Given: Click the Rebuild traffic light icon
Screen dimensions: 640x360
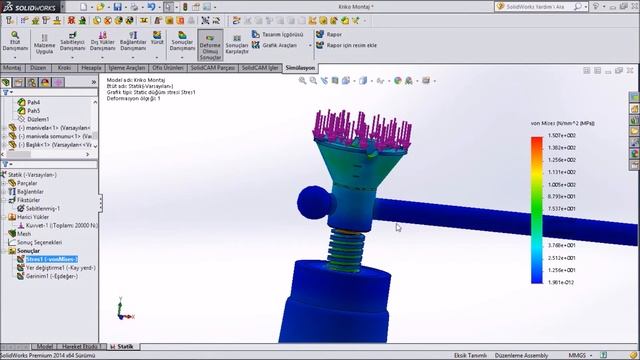Looking at the screenshot, I should click(x=185, y=7).
